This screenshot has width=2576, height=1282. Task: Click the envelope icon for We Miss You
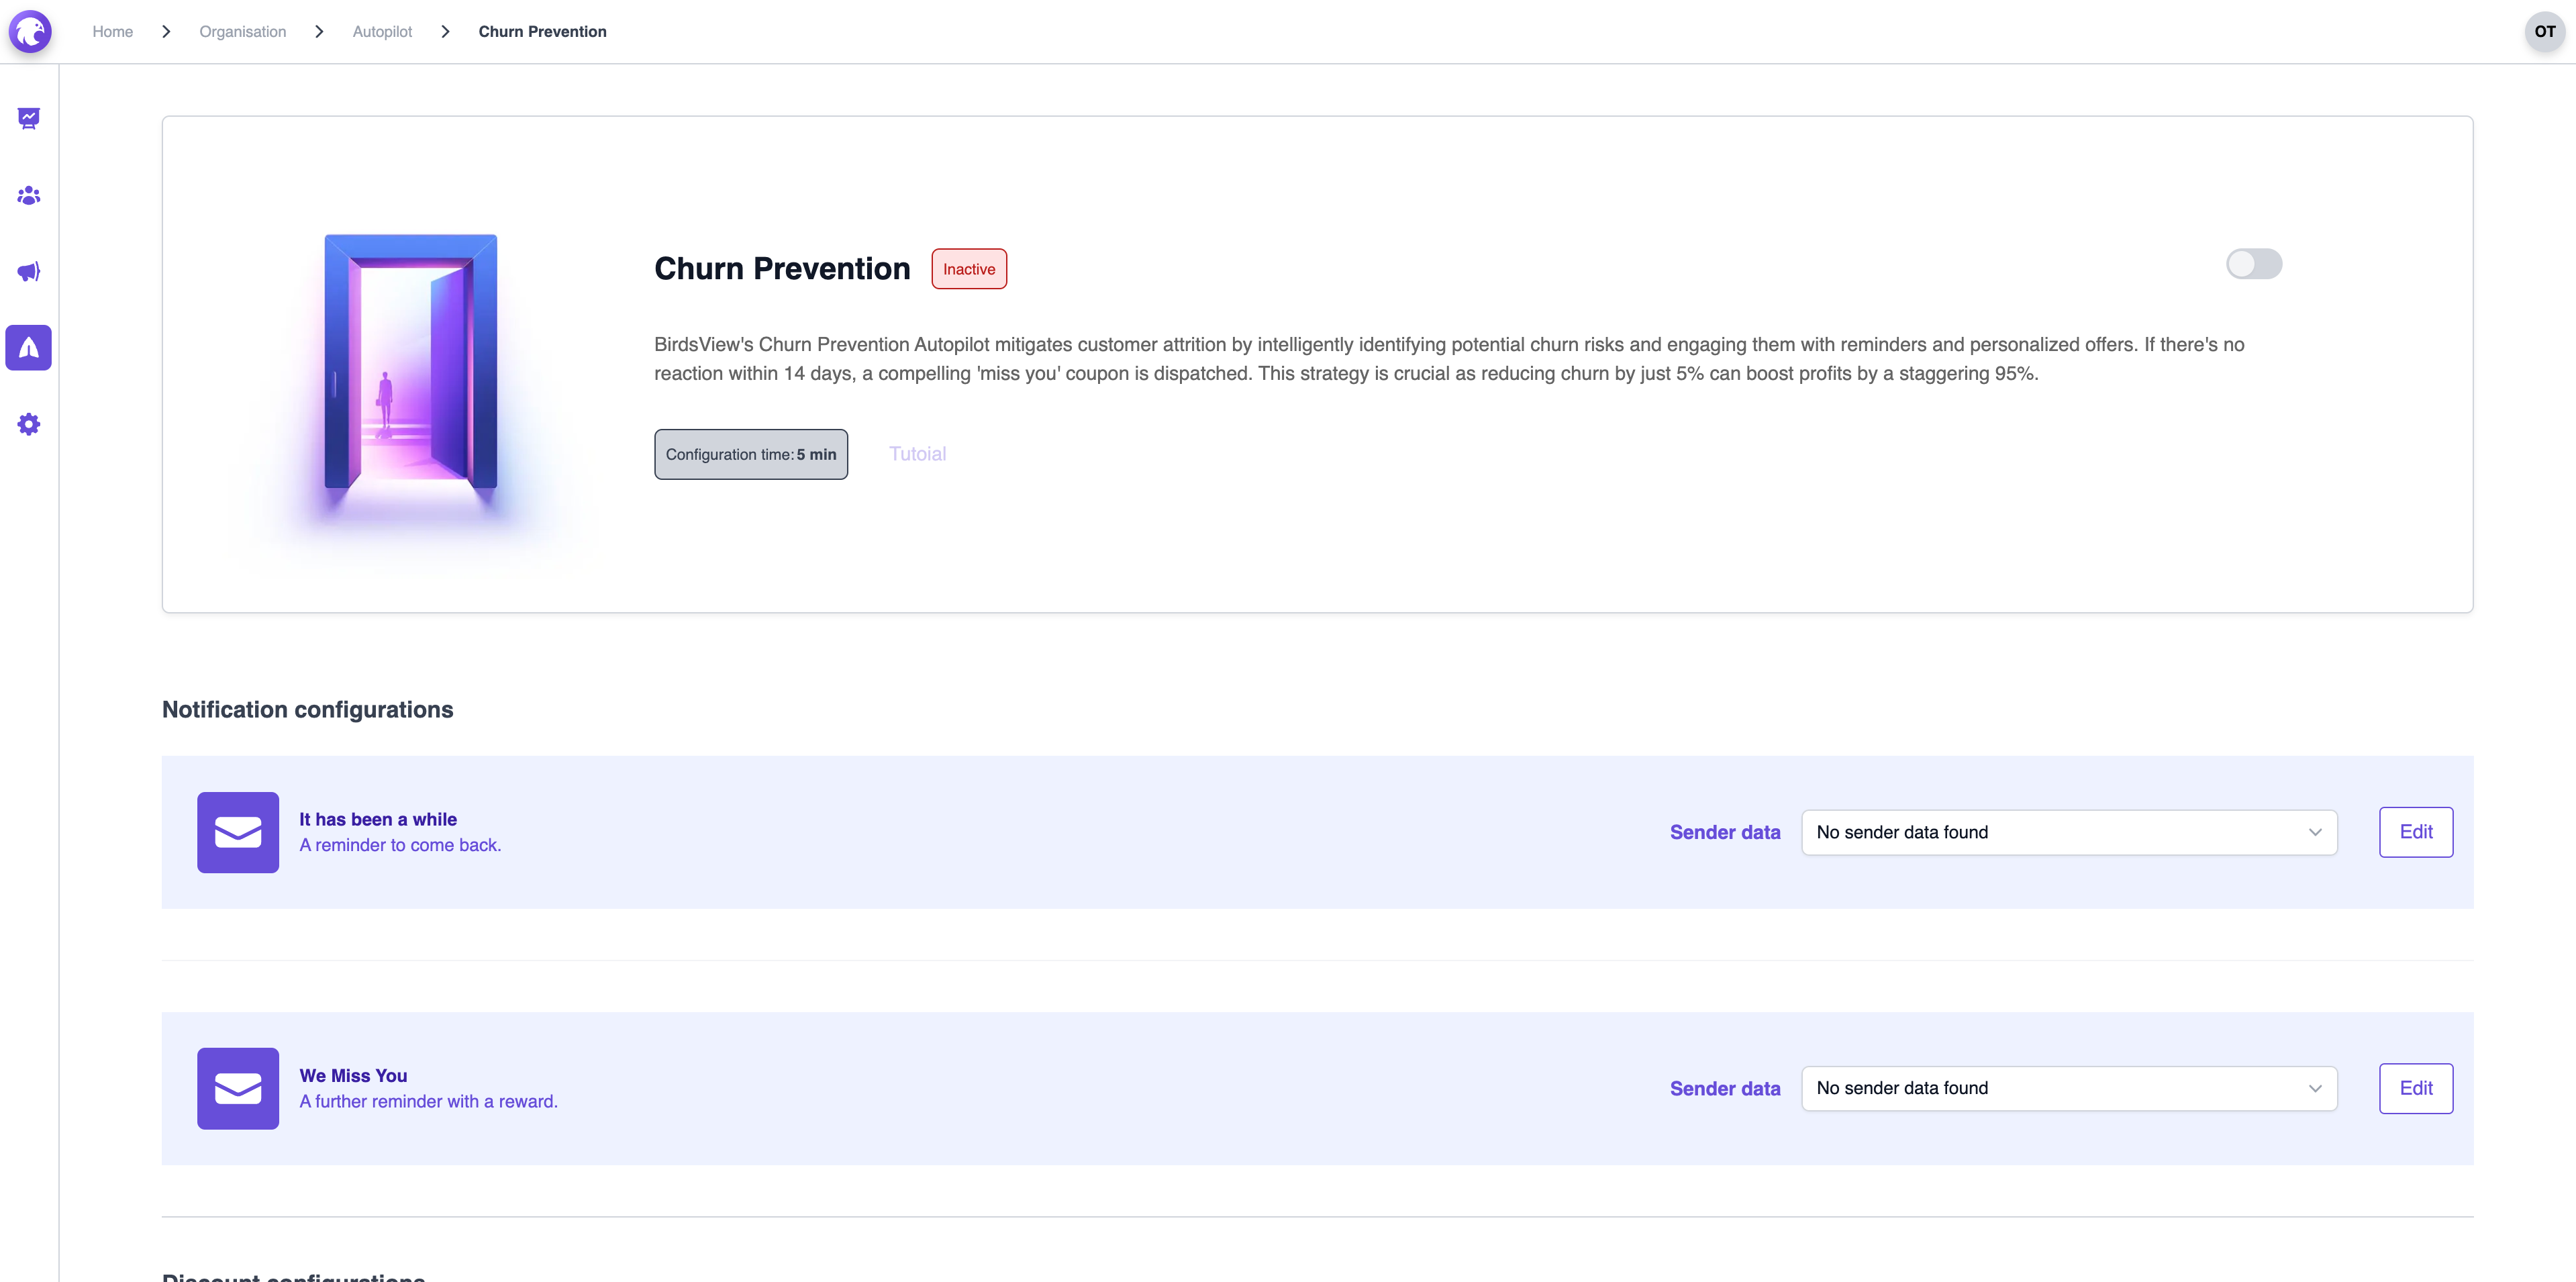[238, 1088]
